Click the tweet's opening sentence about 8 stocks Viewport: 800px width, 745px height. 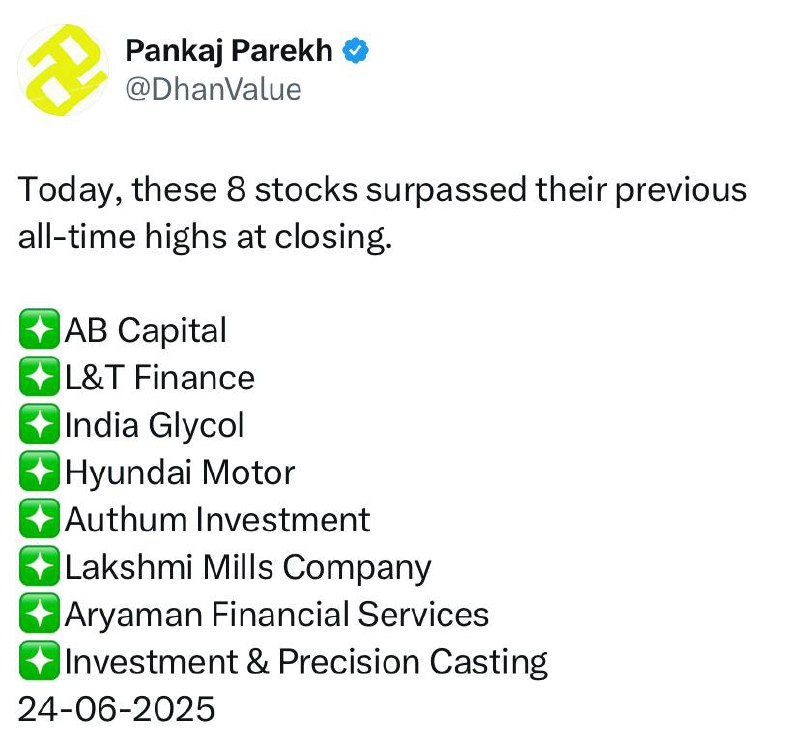382,213
